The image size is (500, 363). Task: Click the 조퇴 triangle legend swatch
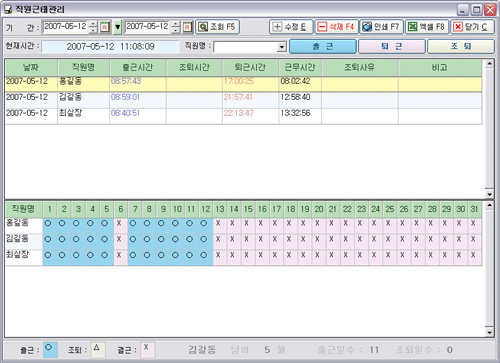pos(98,350)
